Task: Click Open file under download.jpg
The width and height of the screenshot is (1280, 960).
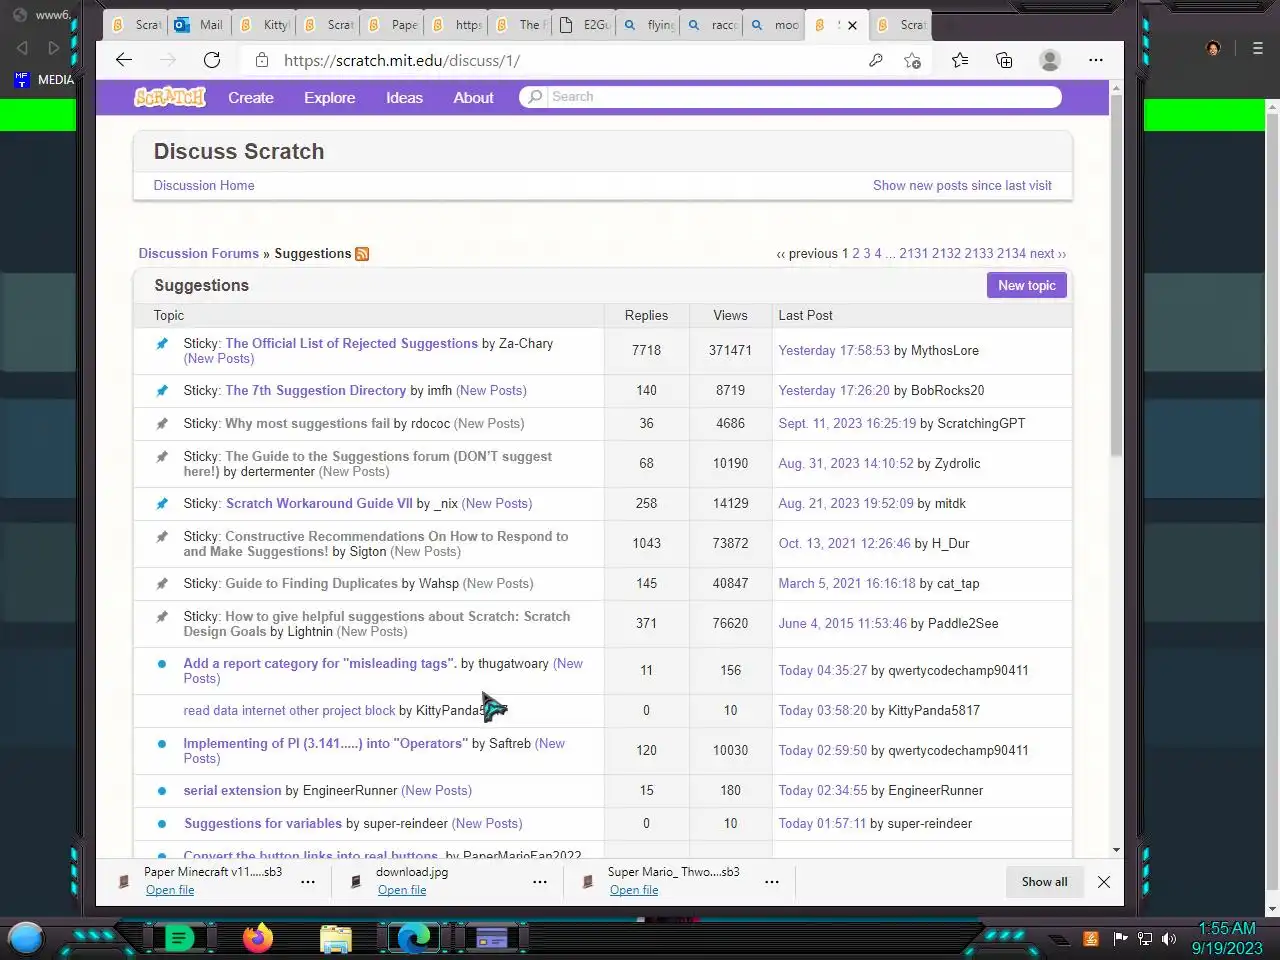Action: point(402,890)
